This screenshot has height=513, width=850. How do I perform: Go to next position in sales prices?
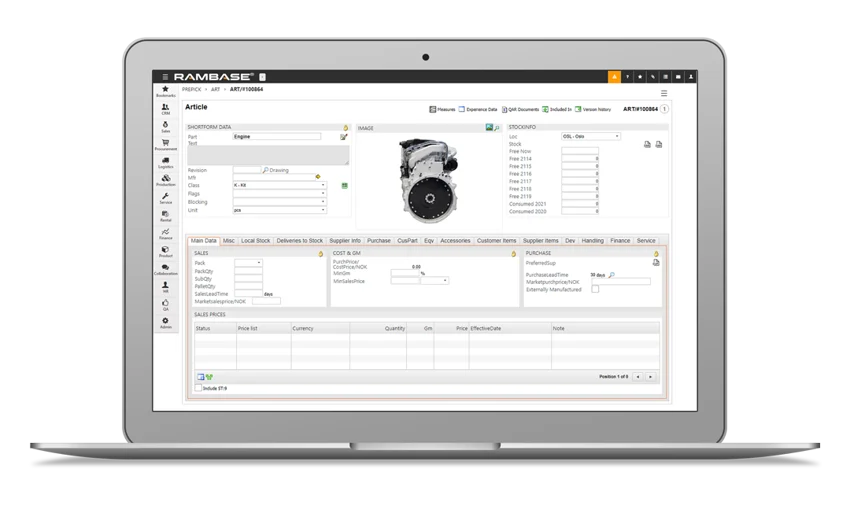click(x=650, y=376)
